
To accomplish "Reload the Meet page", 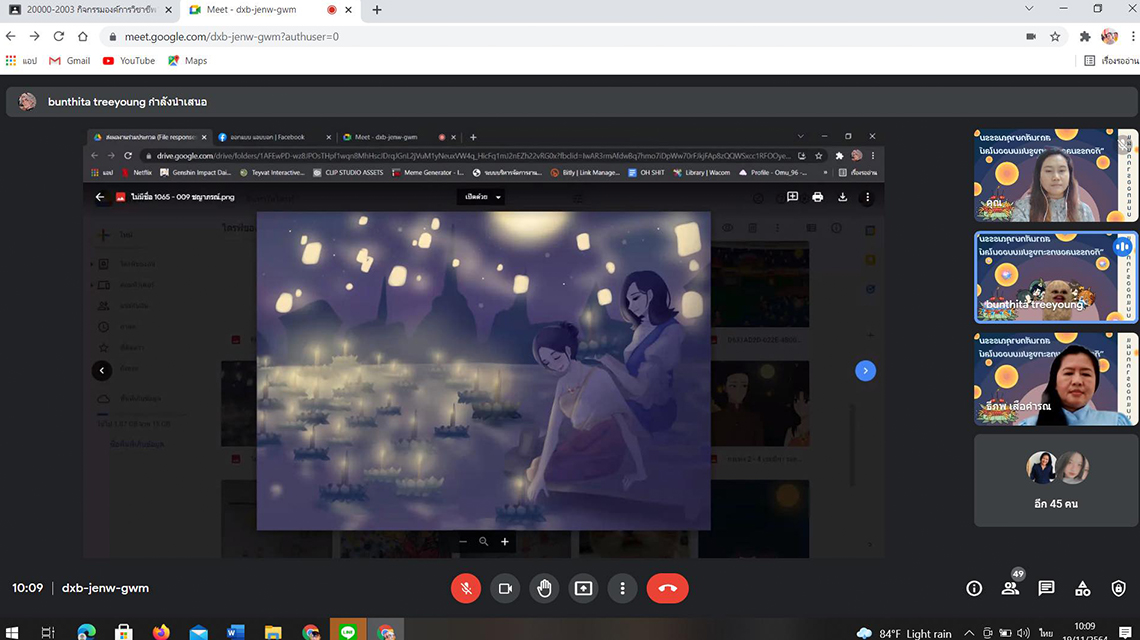I will coord(59,36).
